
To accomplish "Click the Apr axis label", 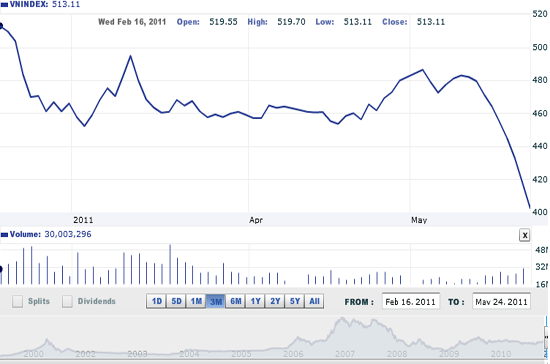I will [256, 220].
